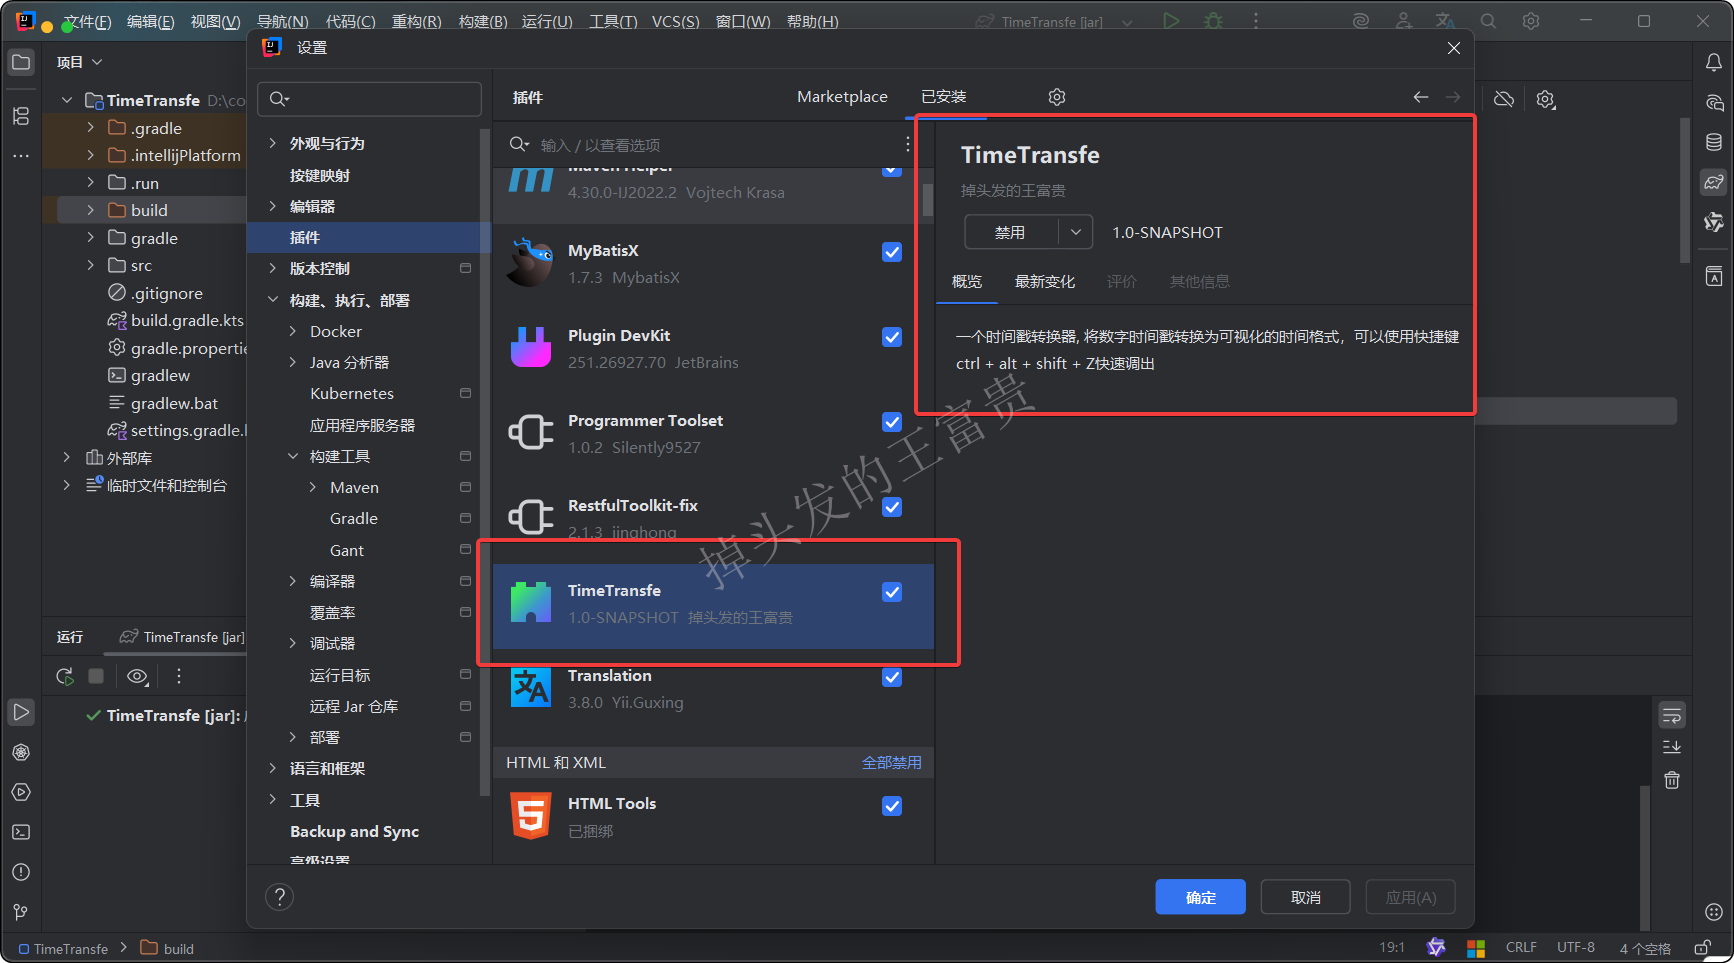
Task: Click the Help question mark button
Action: [280, 897]
